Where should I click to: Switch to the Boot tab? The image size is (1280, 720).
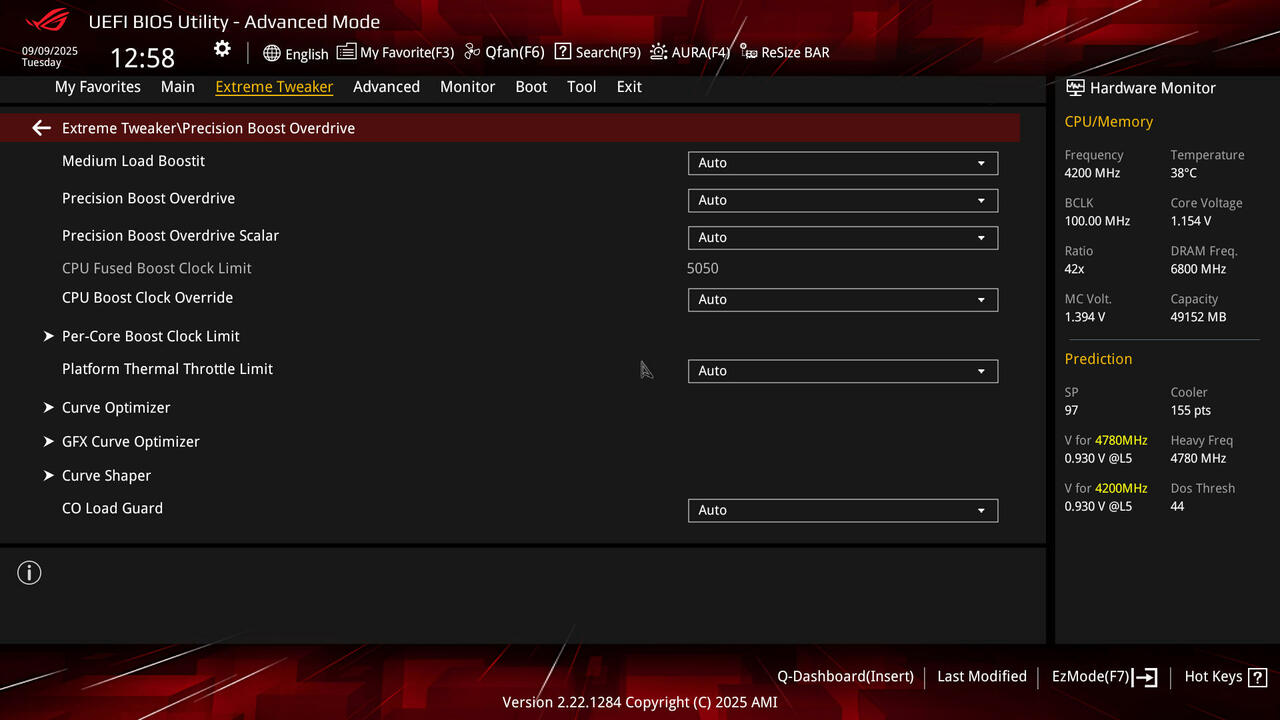[531, 87]
